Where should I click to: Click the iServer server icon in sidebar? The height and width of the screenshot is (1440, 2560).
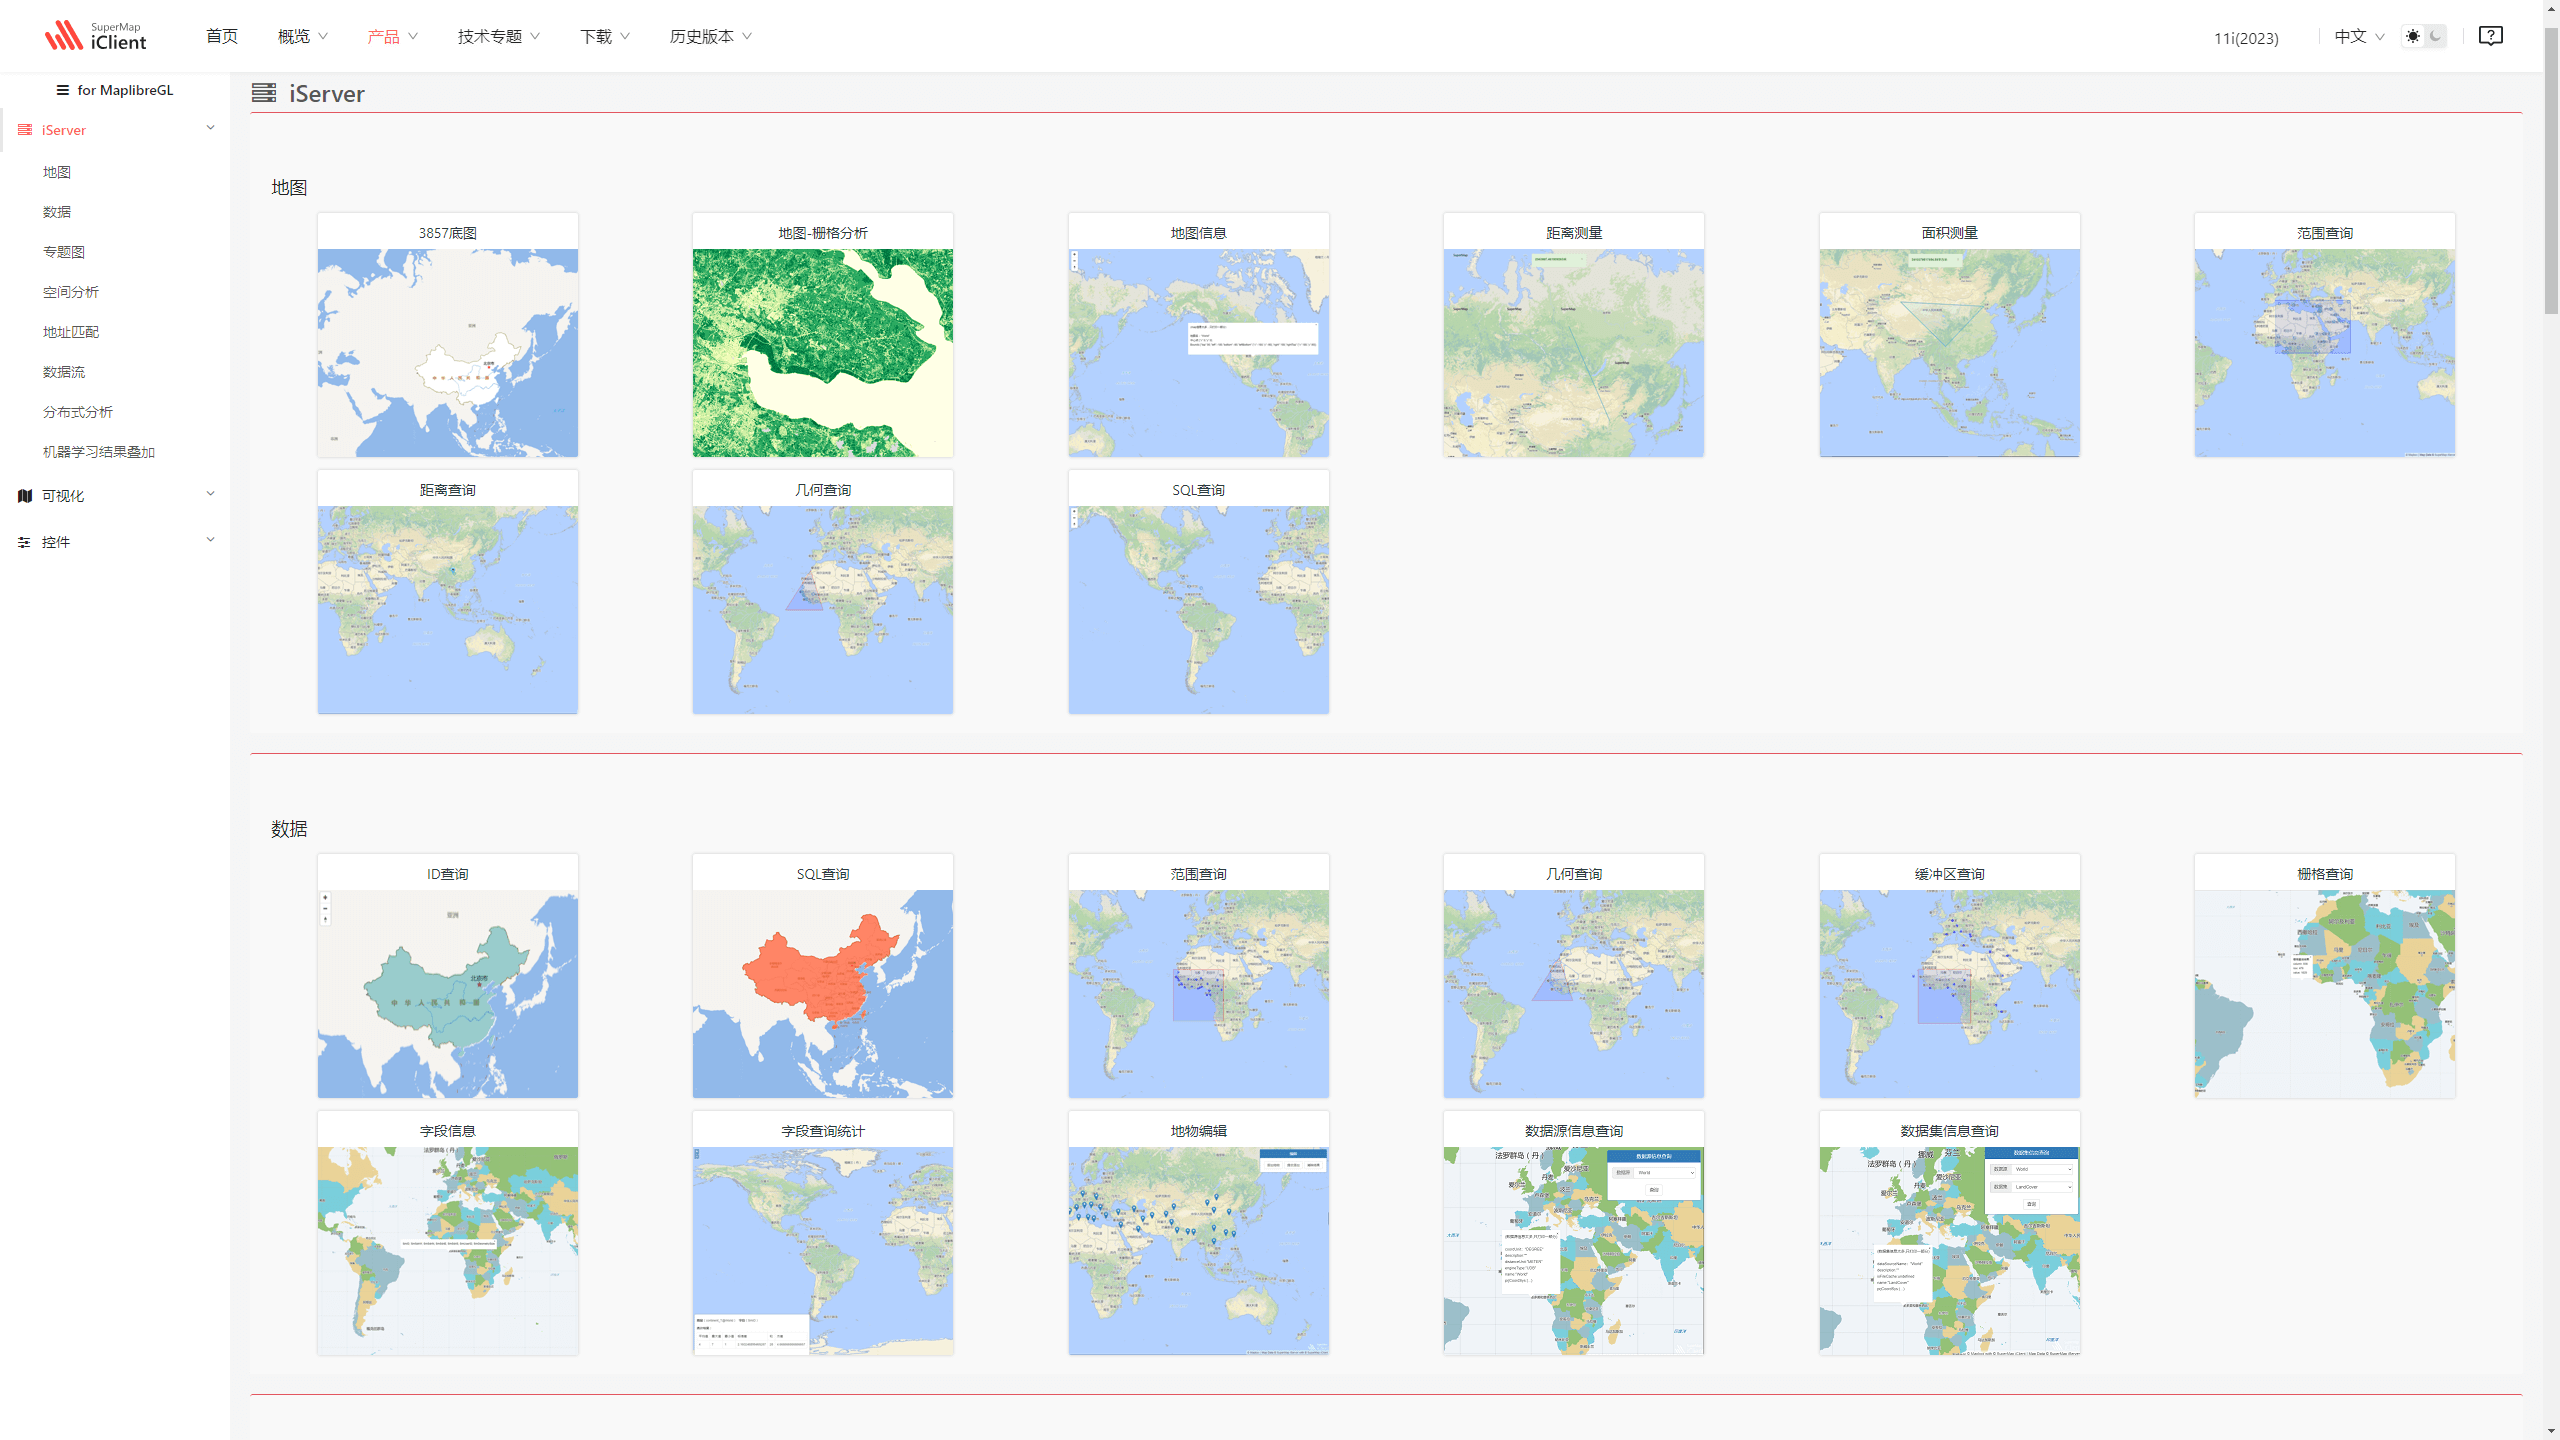pyautogui.click(x=25, y=130)
